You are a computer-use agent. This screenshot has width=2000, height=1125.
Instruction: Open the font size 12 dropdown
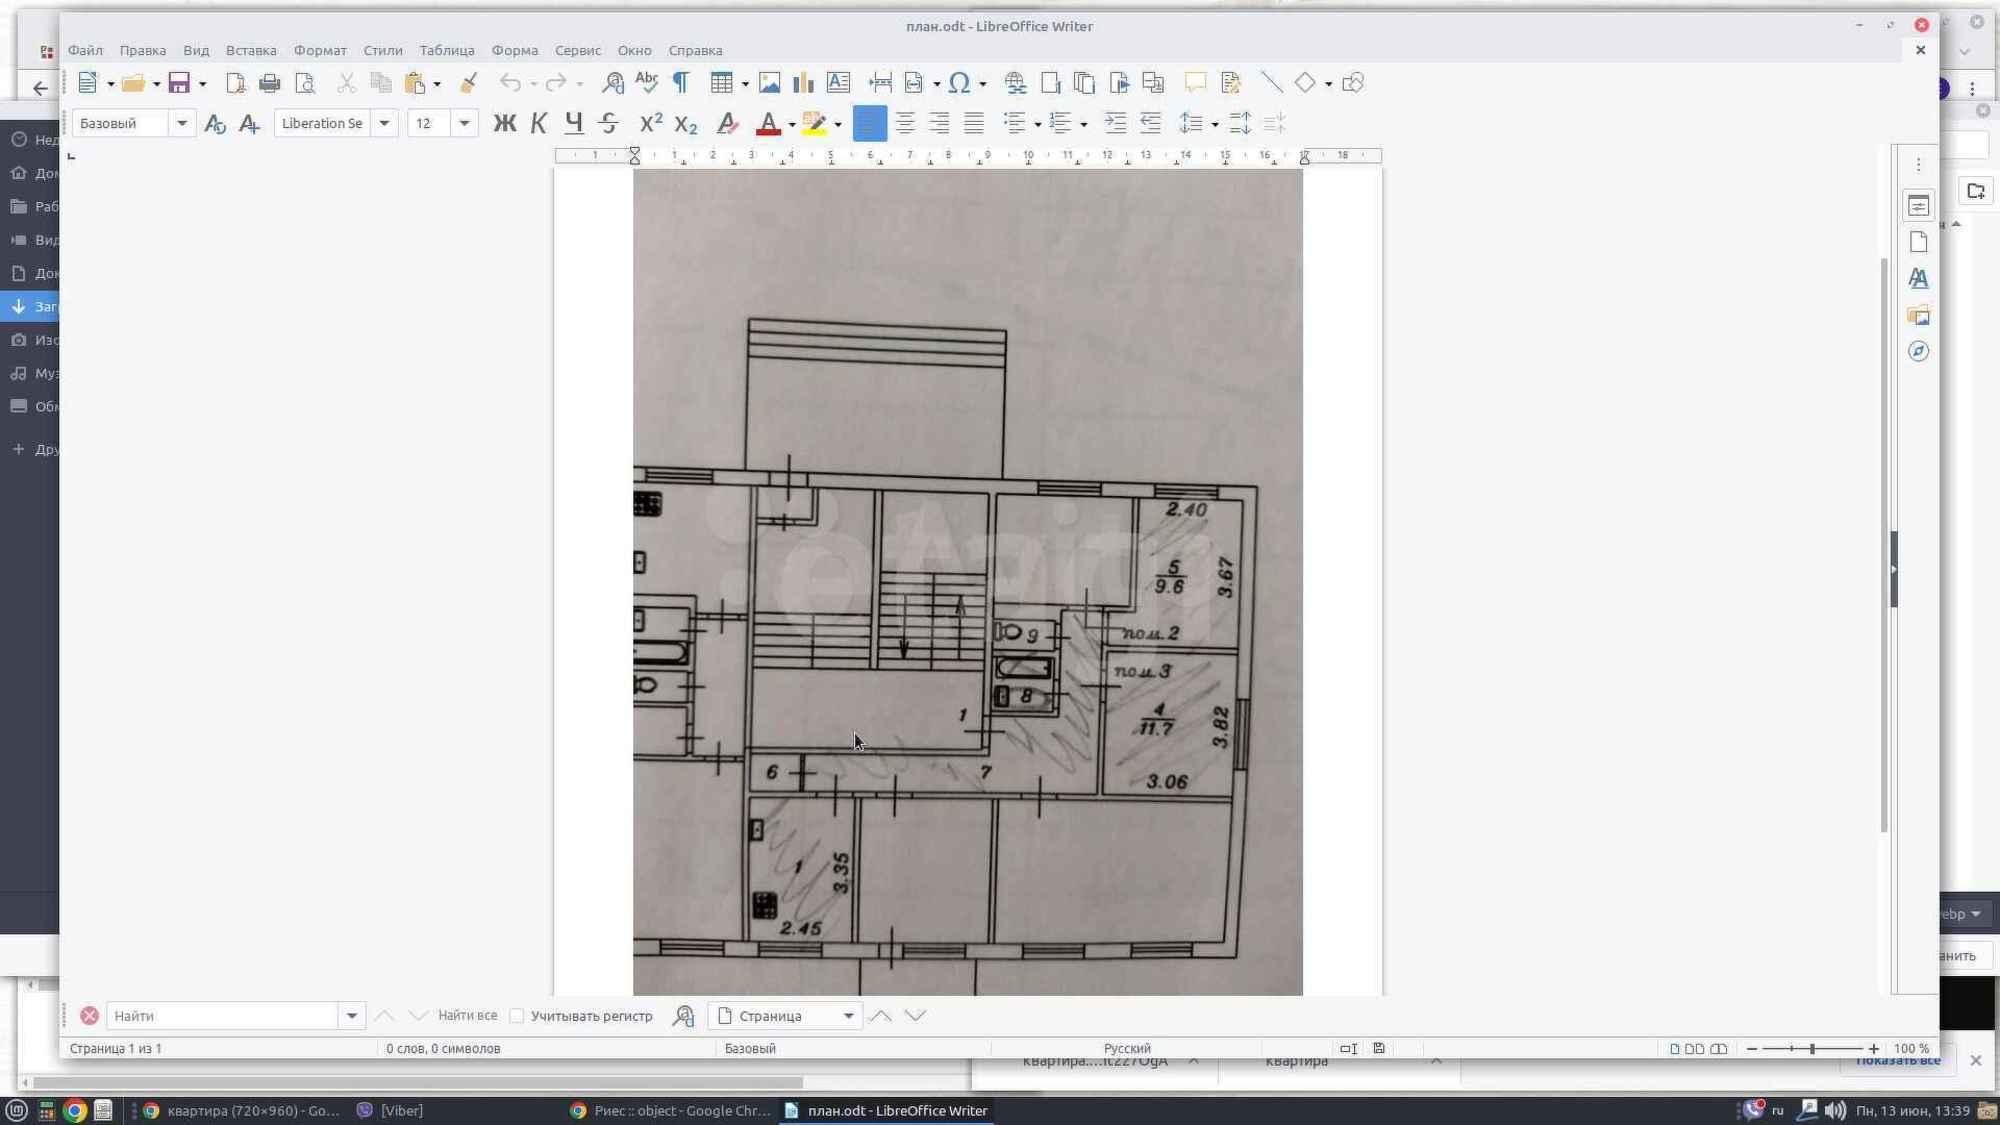464,123
